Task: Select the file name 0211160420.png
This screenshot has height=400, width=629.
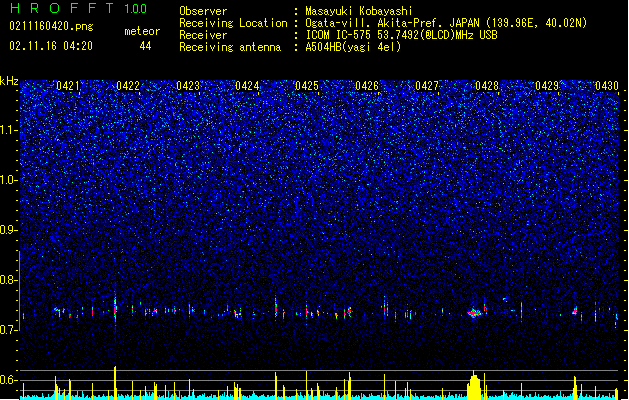Action: (51, 26)
